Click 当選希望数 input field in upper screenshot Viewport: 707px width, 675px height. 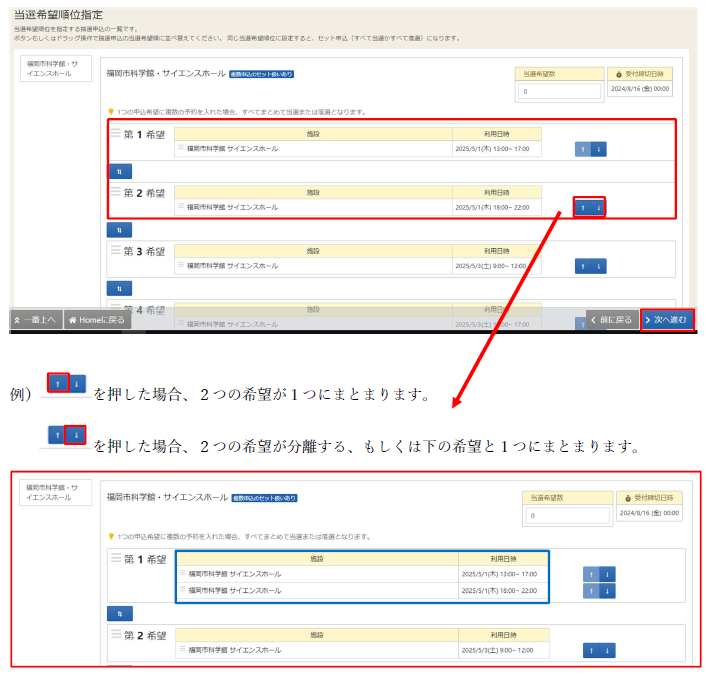pos(559,92)
